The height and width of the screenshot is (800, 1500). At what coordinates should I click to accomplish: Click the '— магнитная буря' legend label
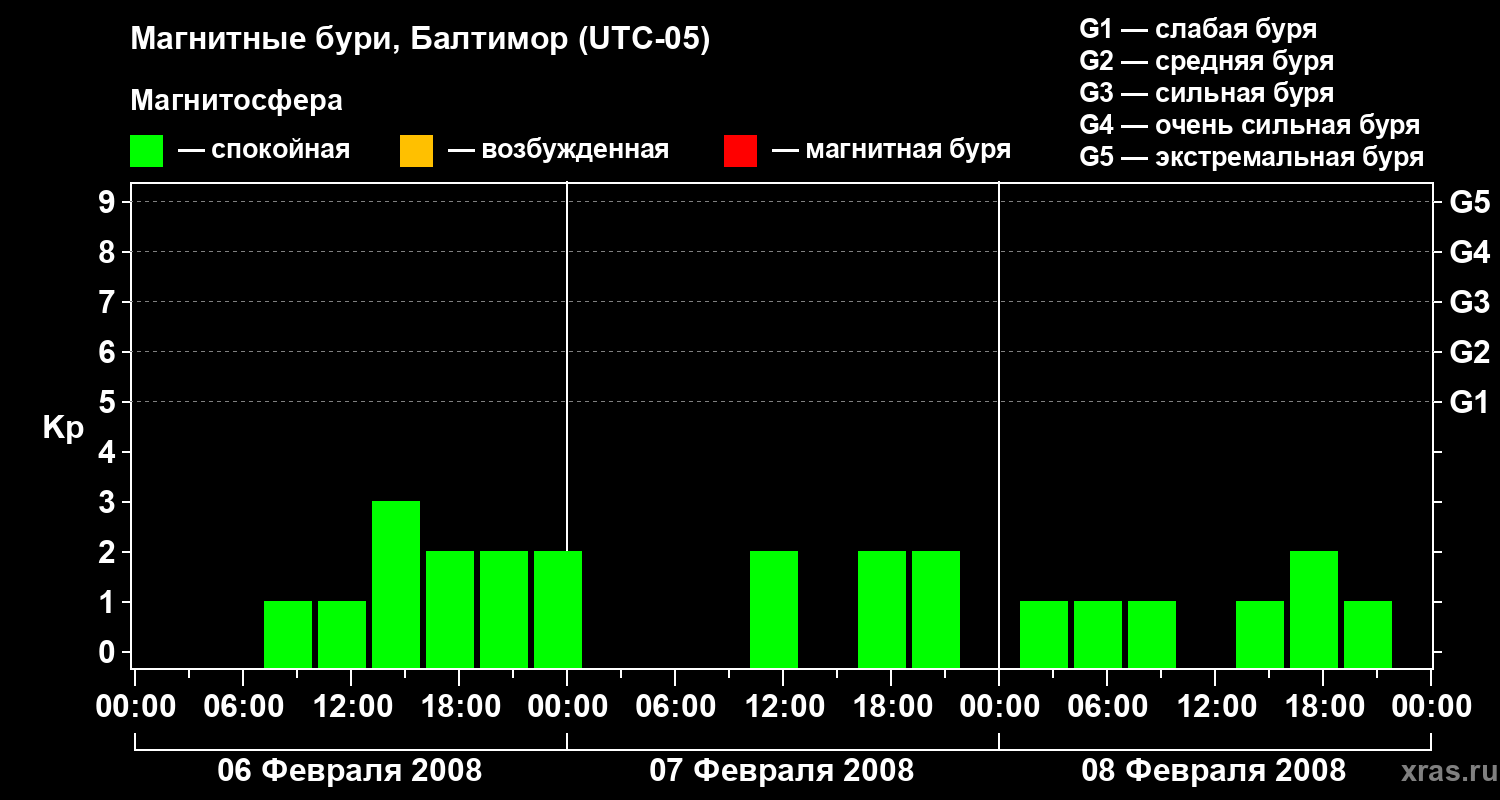click(x=892, y=150)
